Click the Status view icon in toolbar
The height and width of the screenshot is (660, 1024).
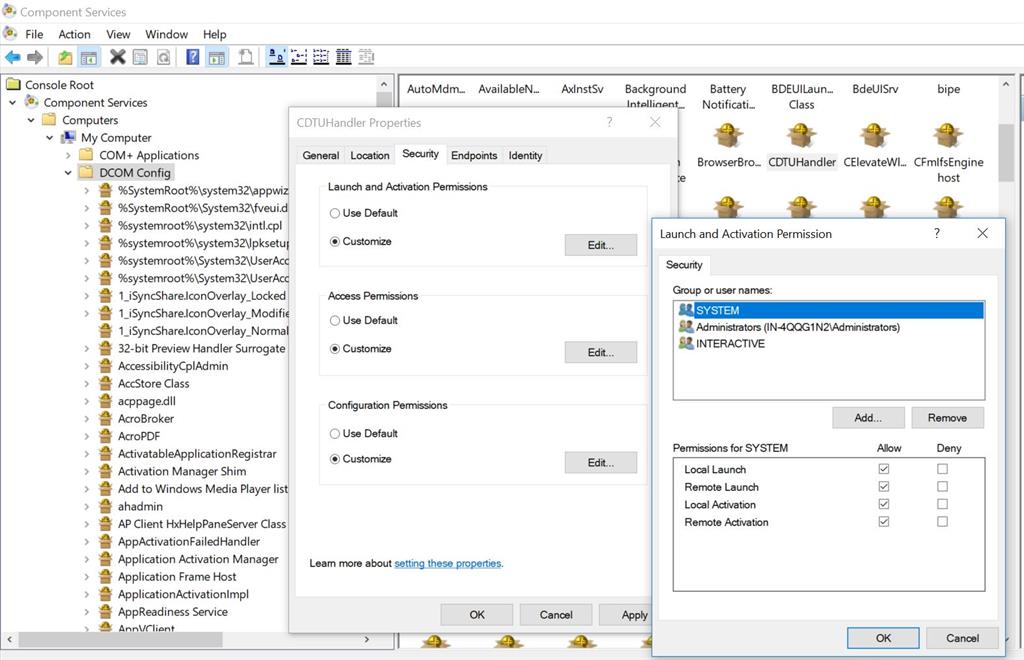pos(366,57)
